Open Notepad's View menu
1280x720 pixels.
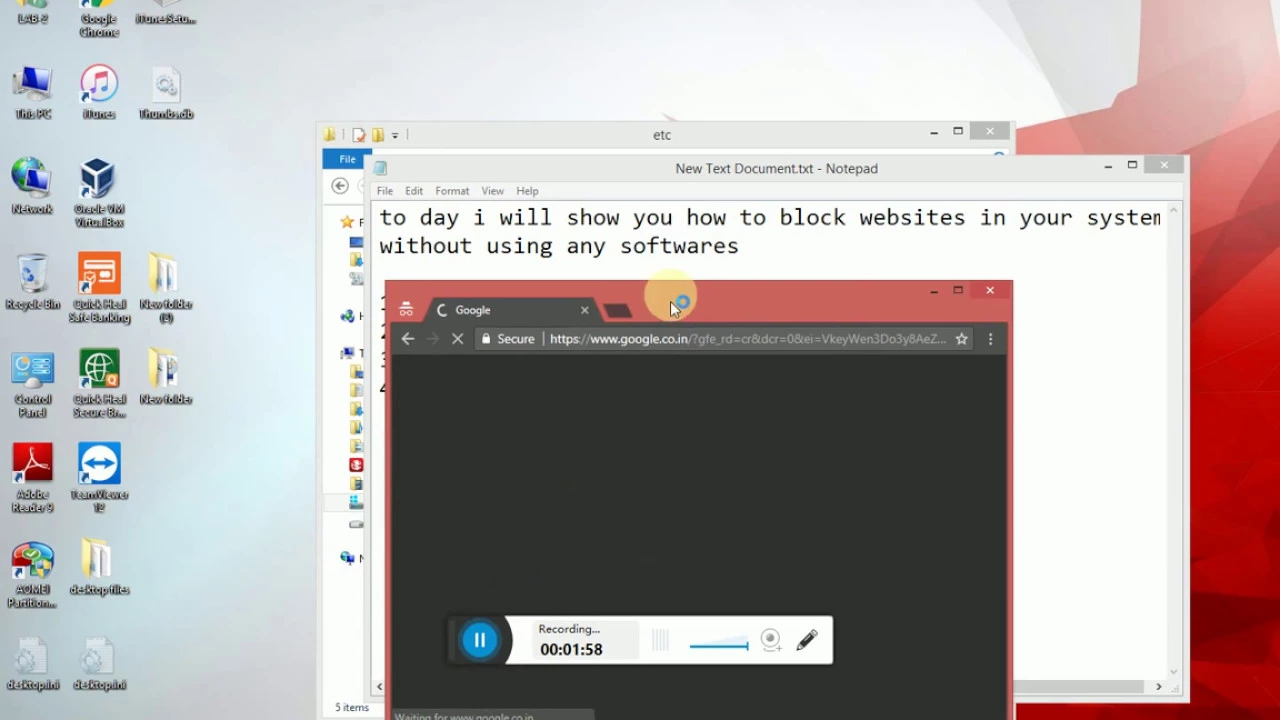coord(493,191)
